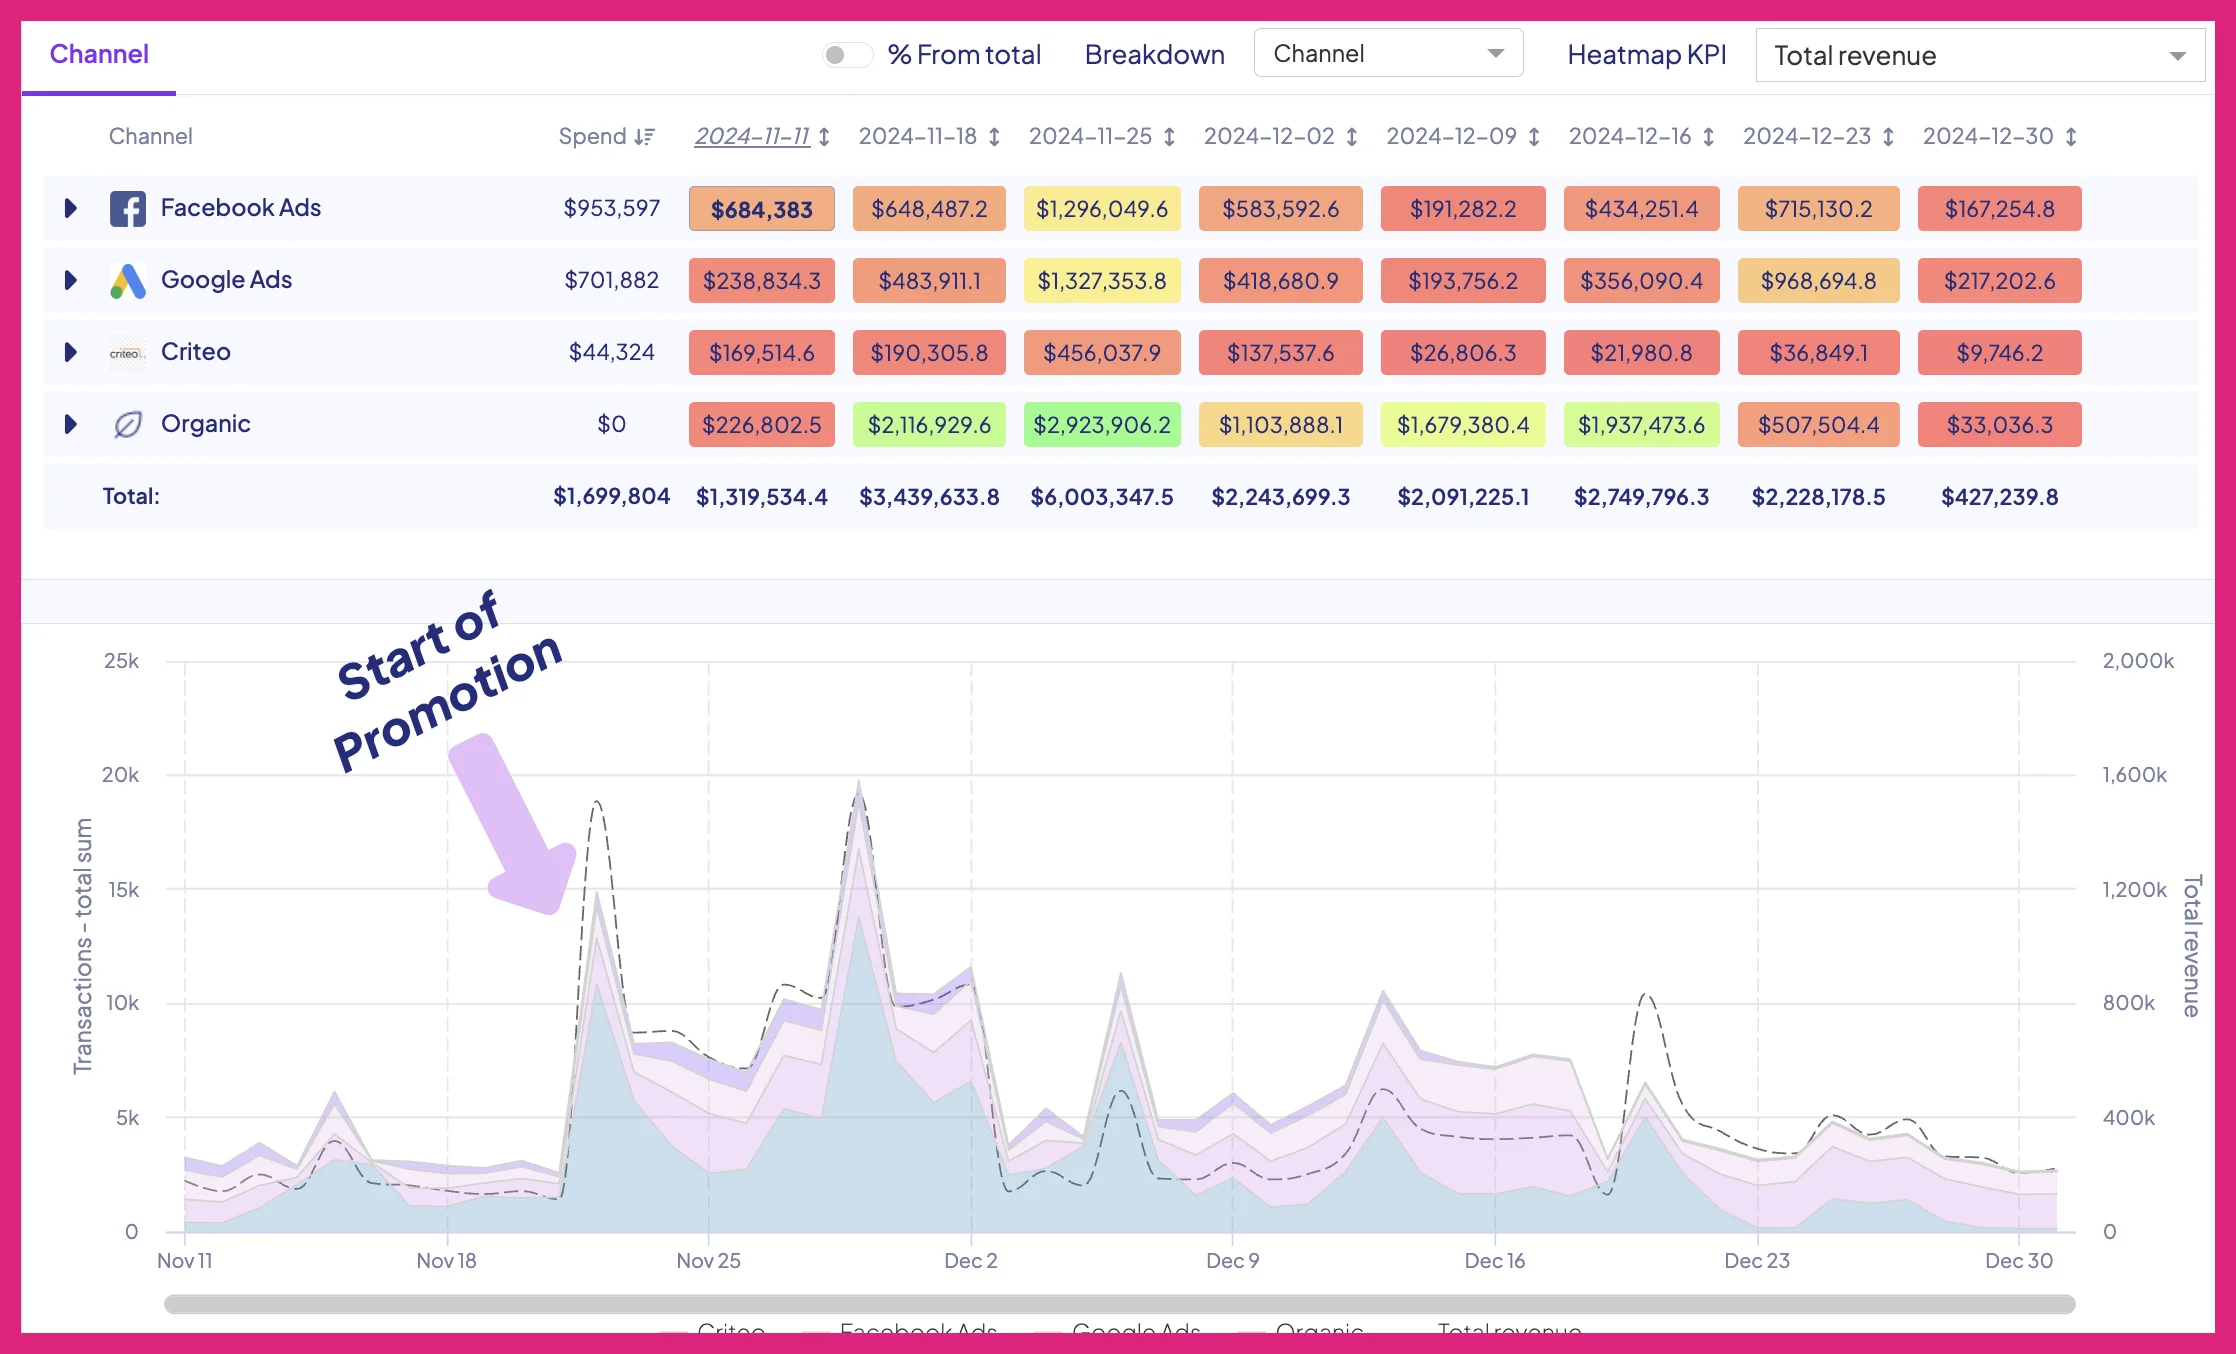Toggle Criteo visibility in the chart legend
The height and width of the screenshot is (1354, 2236).
pyautogui.click(x=730, y=1332)
